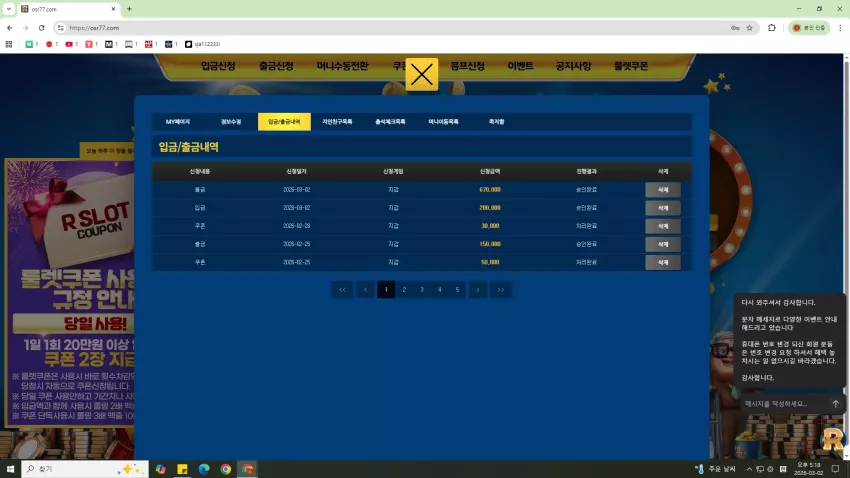Reload the page with the refresh icon
Screen dimensions: 850x478
click(x=41, y=28)
